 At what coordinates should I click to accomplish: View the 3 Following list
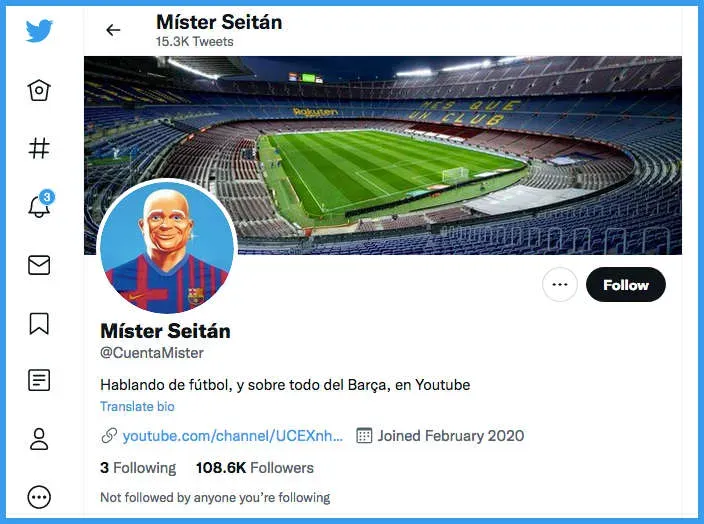click(x=138, y=468)
